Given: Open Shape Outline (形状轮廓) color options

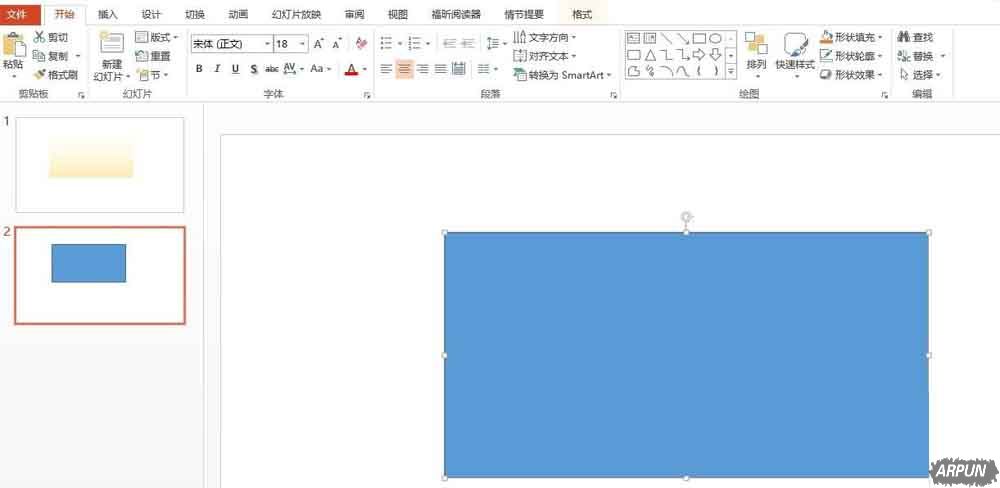Looking at the screenshot, I should (x=852, y=56).
